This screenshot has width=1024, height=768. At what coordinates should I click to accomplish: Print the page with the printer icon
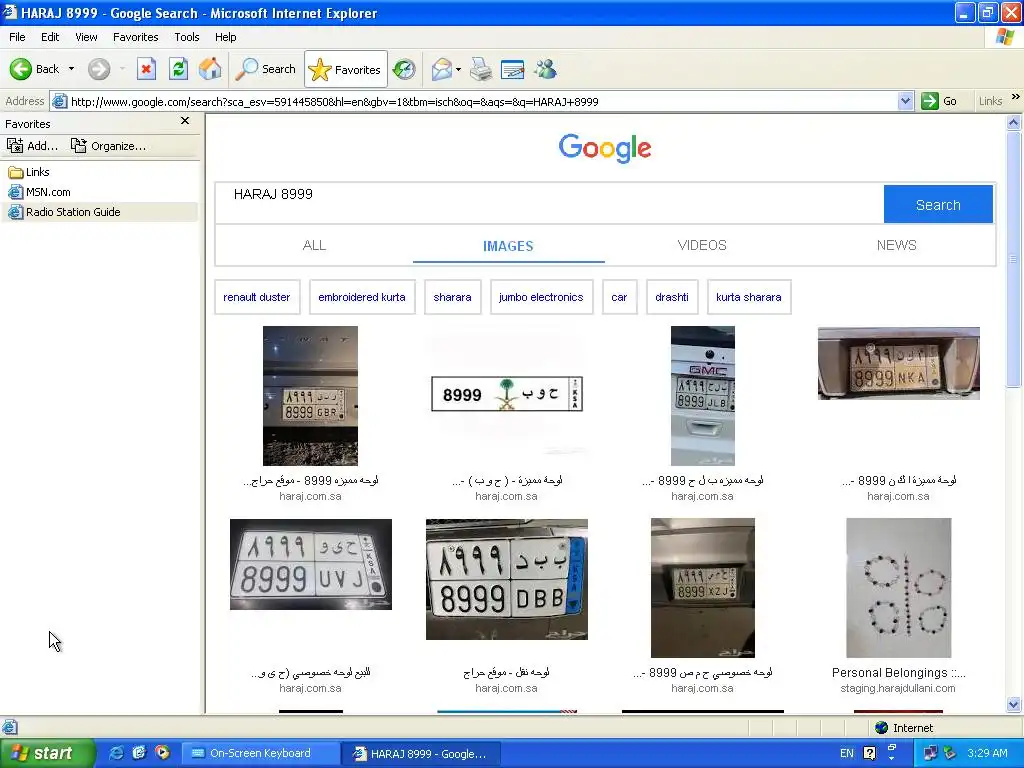[481, 69]
